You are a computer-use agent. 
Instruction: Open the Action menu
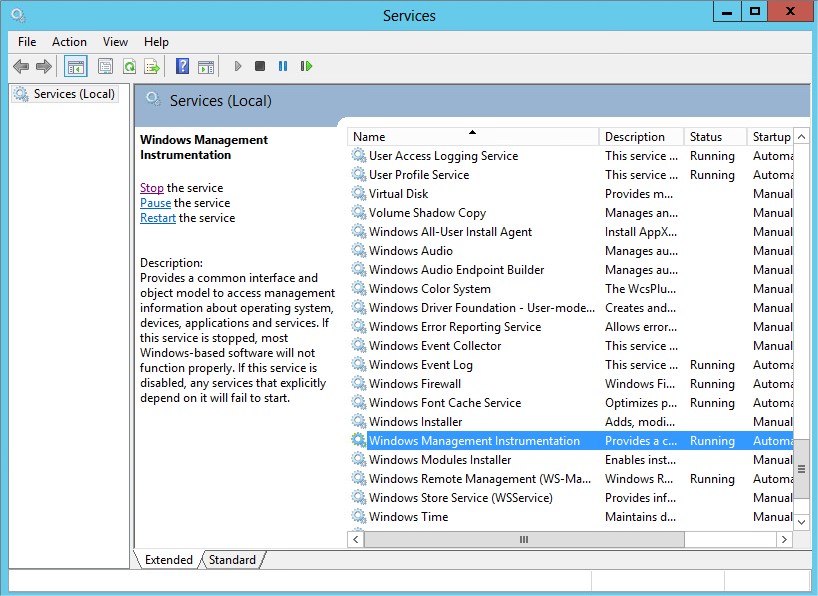[69, 42]
